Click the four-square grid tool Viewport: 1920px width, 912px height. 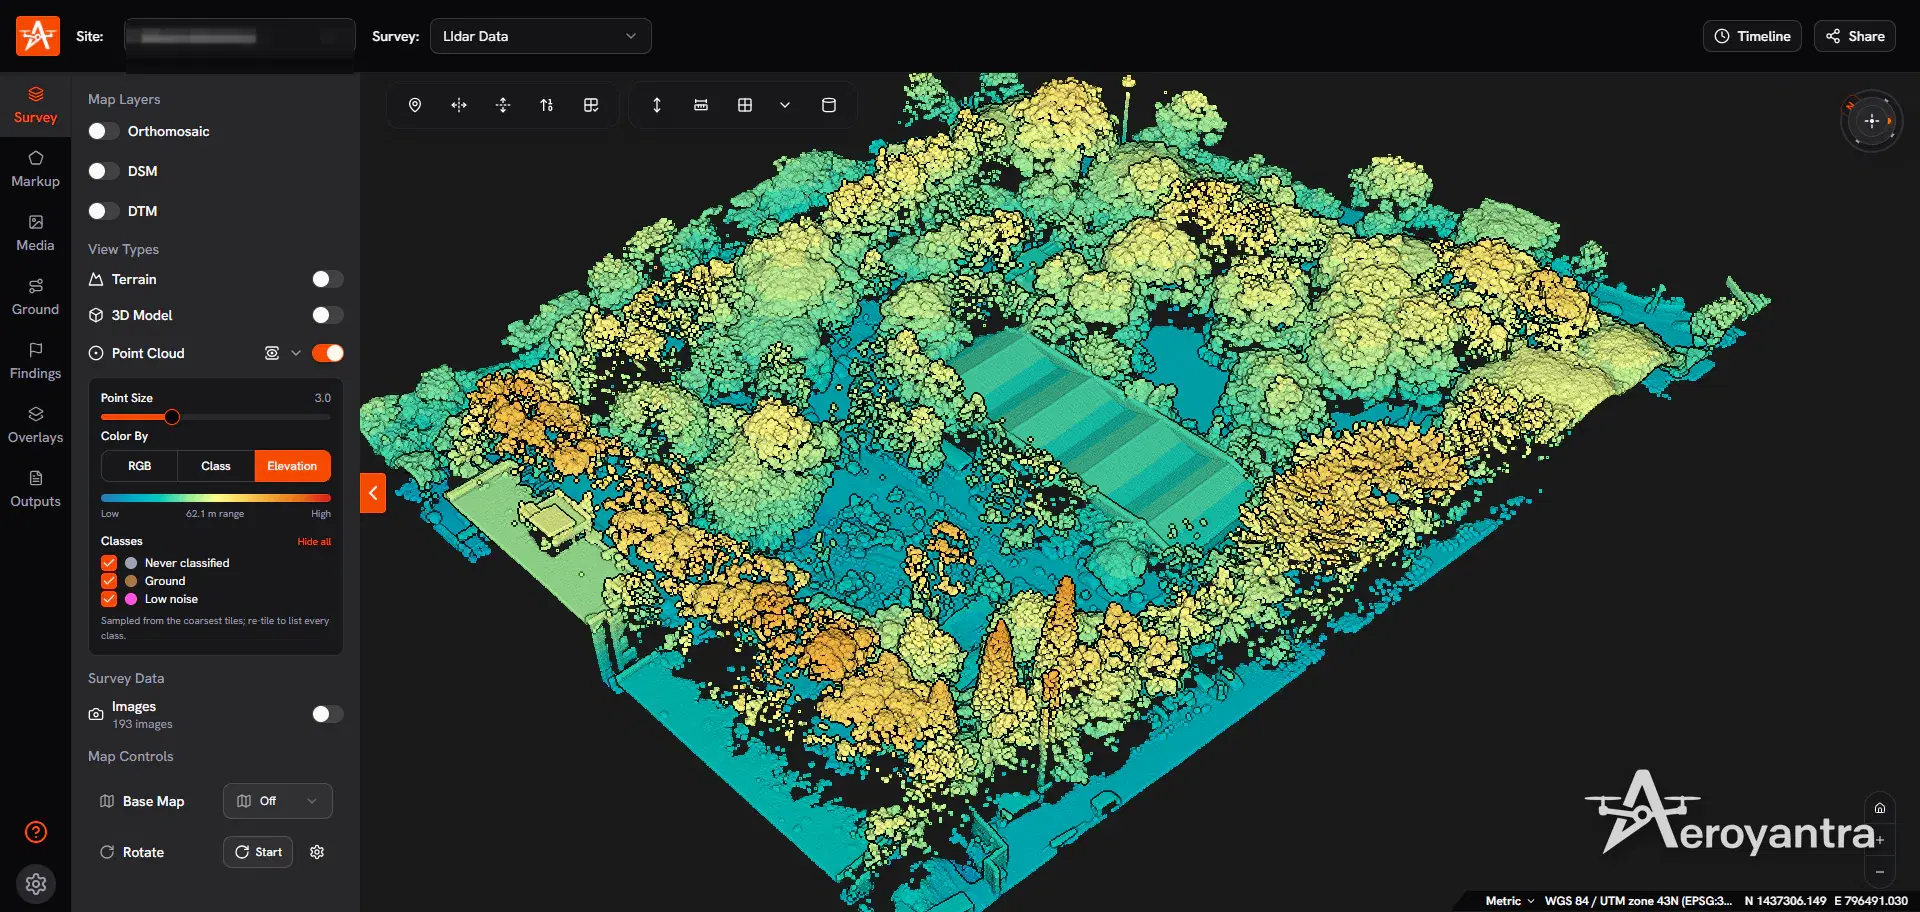point(745,105)
